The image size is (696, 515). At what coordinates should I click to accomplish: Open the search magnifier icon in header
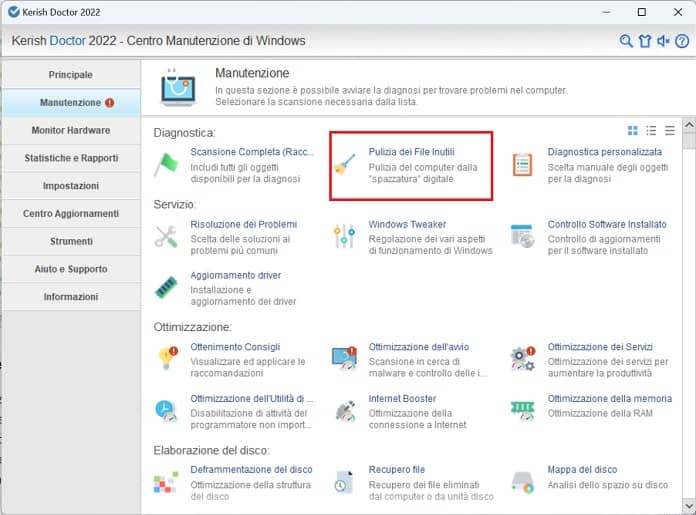click(626, 41)
